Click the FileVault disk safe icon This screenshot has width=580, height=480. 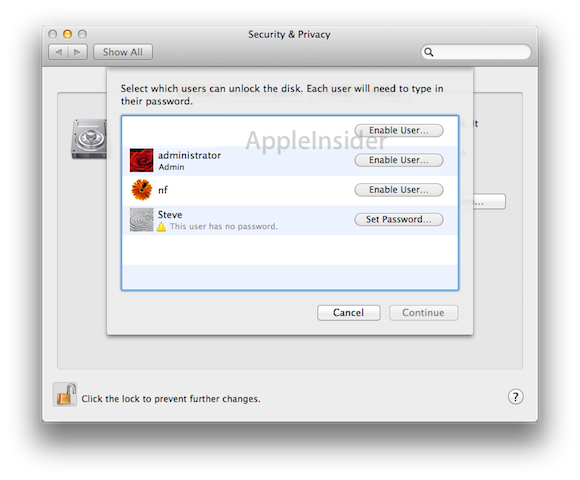click(89, 139)
